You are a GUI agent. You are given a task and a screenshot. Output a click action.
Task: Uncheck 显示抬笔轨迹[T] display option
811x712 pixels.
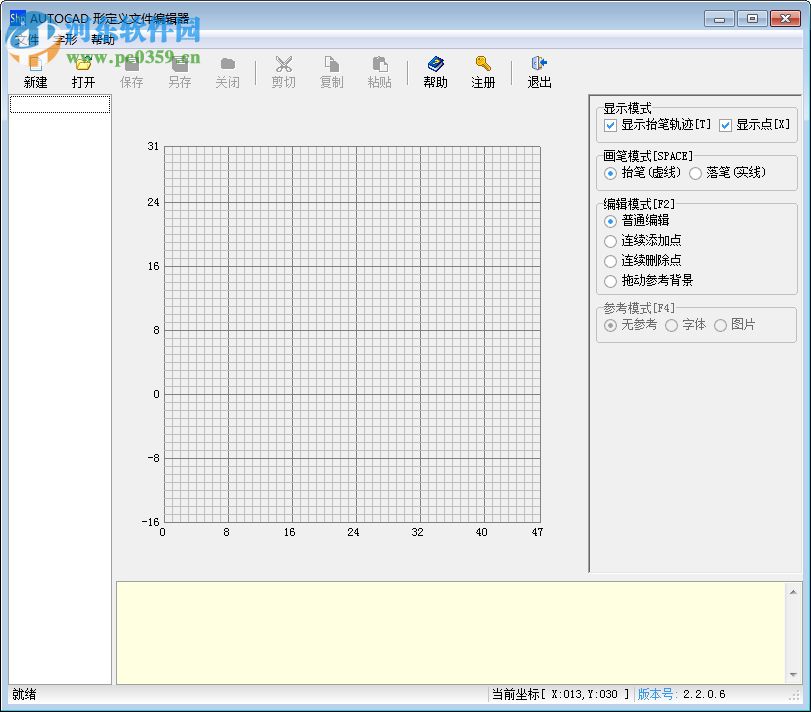pyautogui.click(x=610, y=125)
